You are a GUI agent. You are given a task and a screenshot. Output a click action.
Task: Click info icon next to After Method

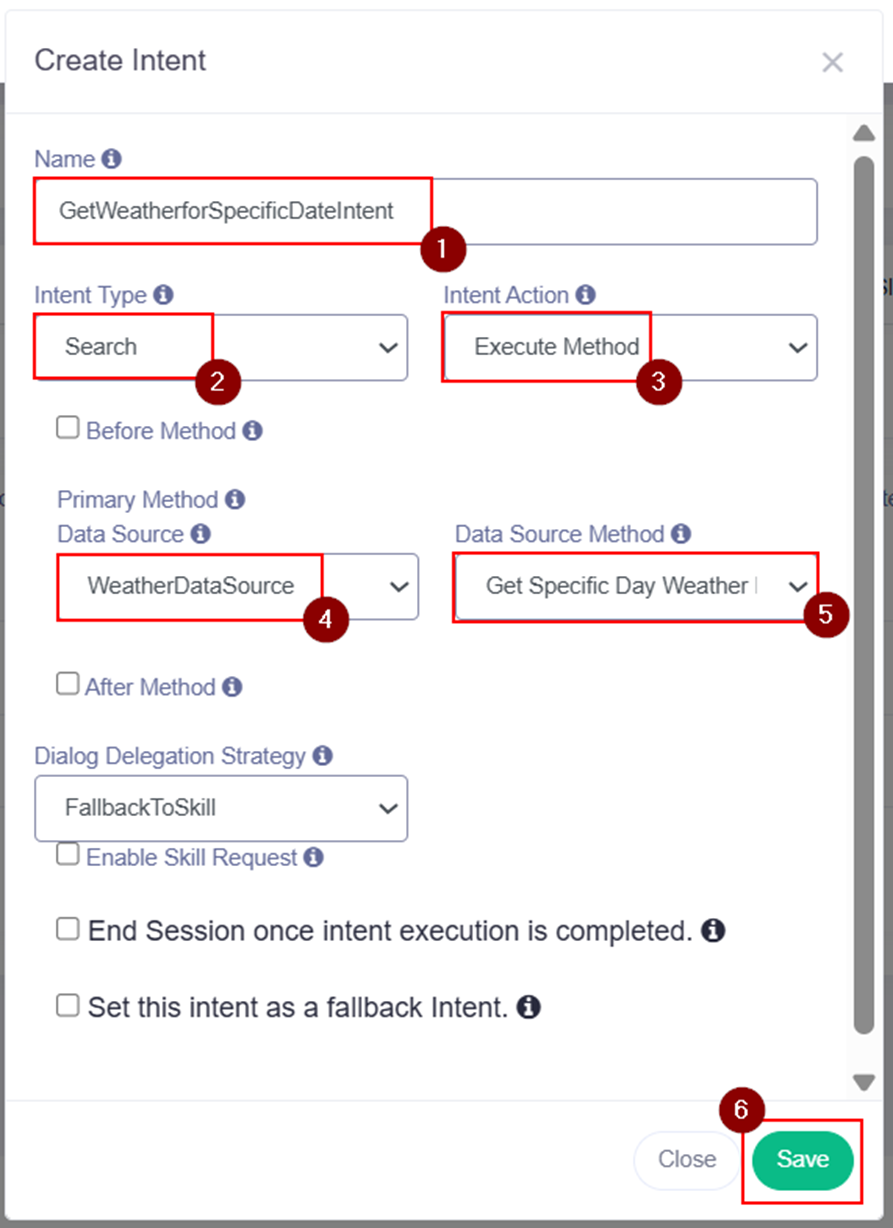coord(232,687)
